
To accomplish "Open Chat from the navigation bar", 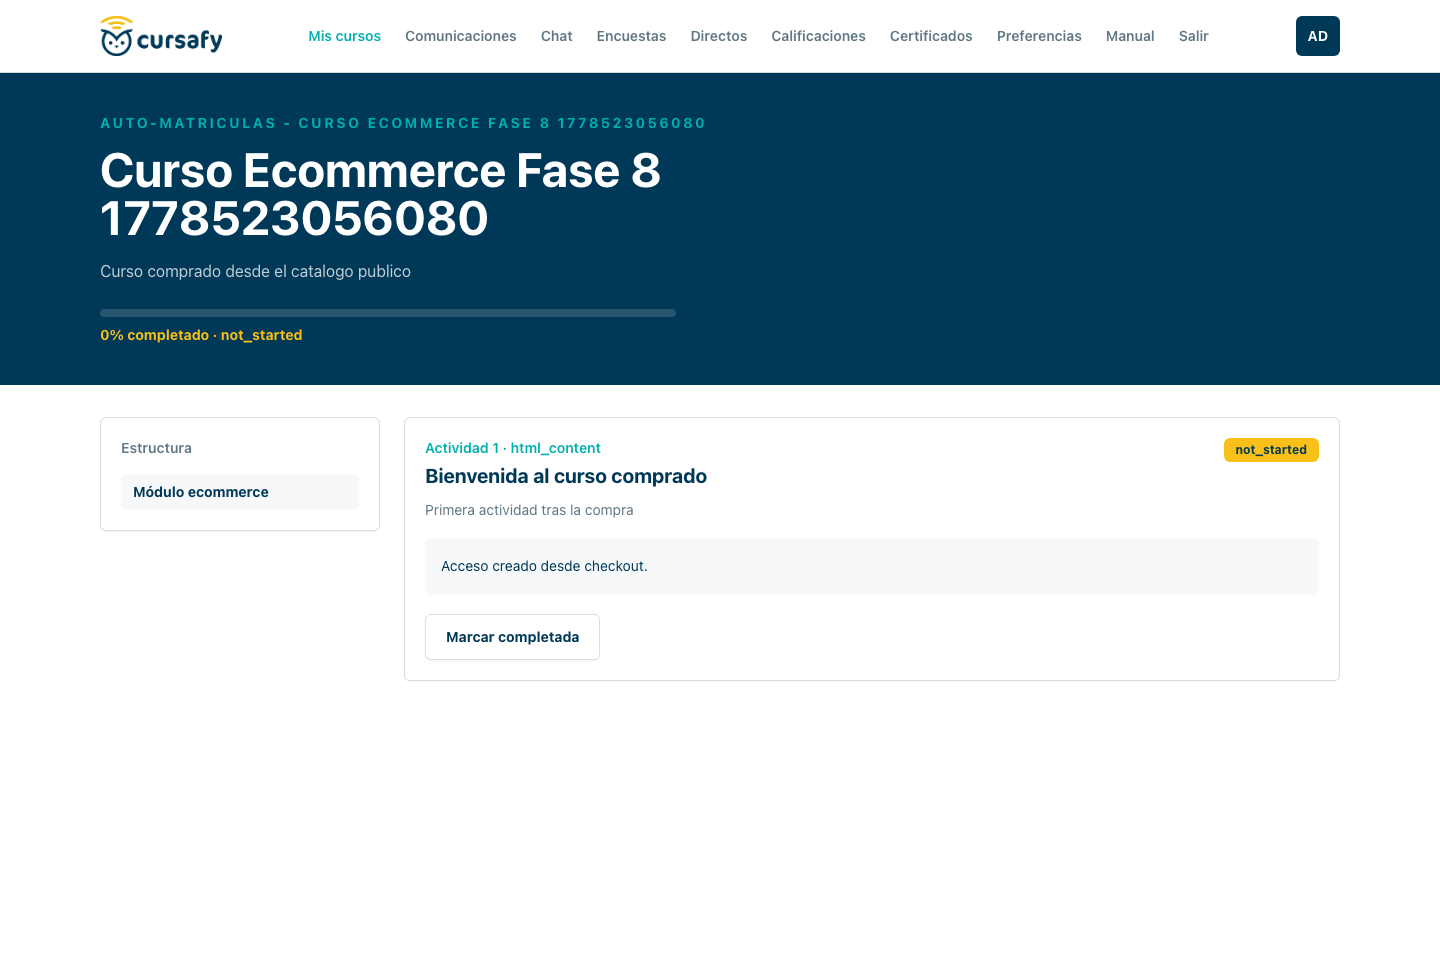I will click(557, 36).
